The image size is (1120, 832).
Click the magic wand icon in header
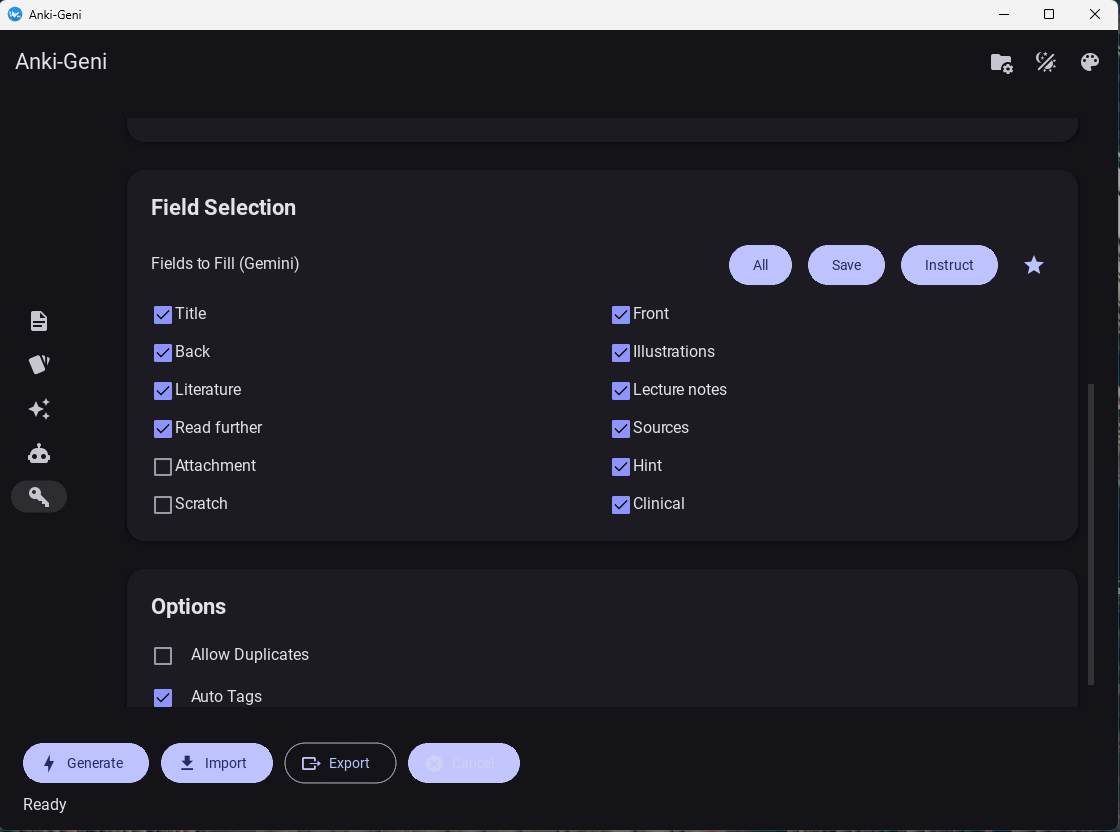1046,62
